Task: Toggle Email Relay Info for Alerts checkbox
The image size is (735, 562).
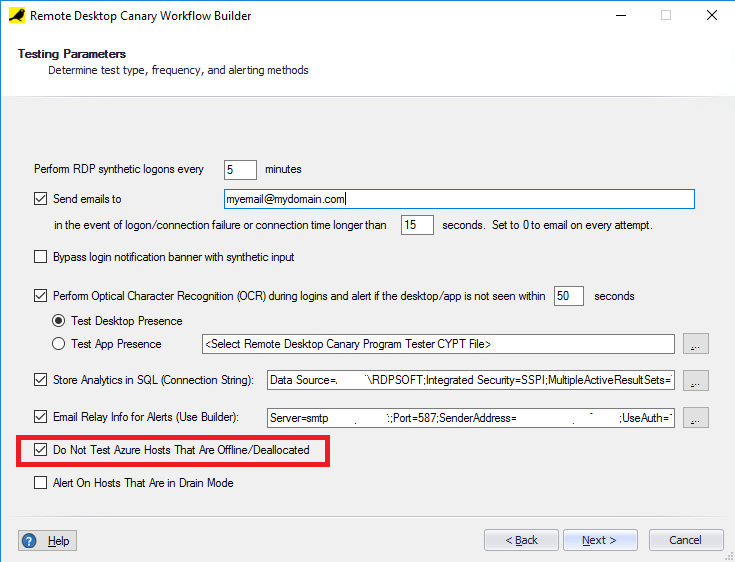Action: pos(40,417)
